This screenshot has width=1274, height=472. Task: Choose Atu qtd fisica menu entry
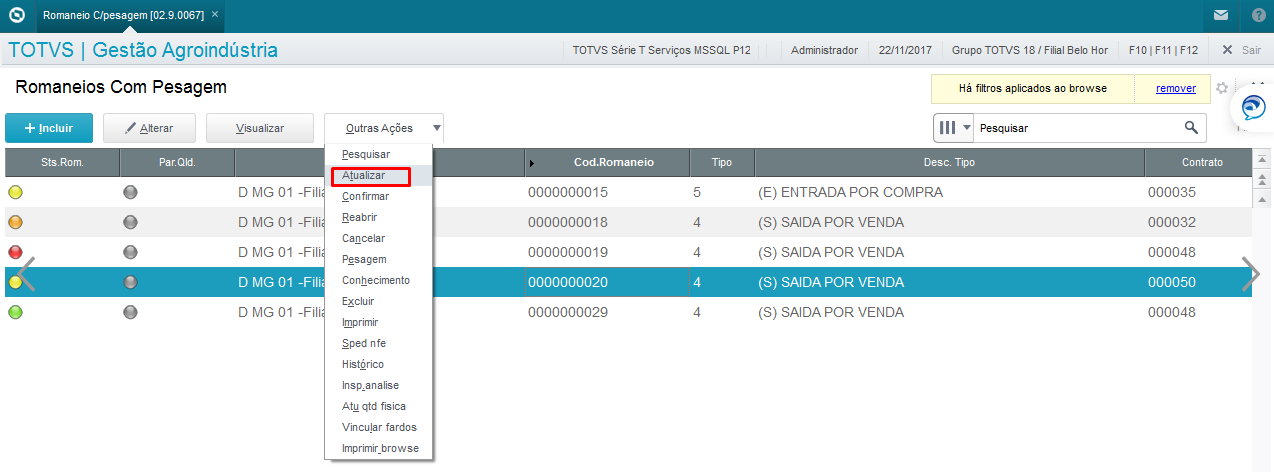[x=374, y=406]
